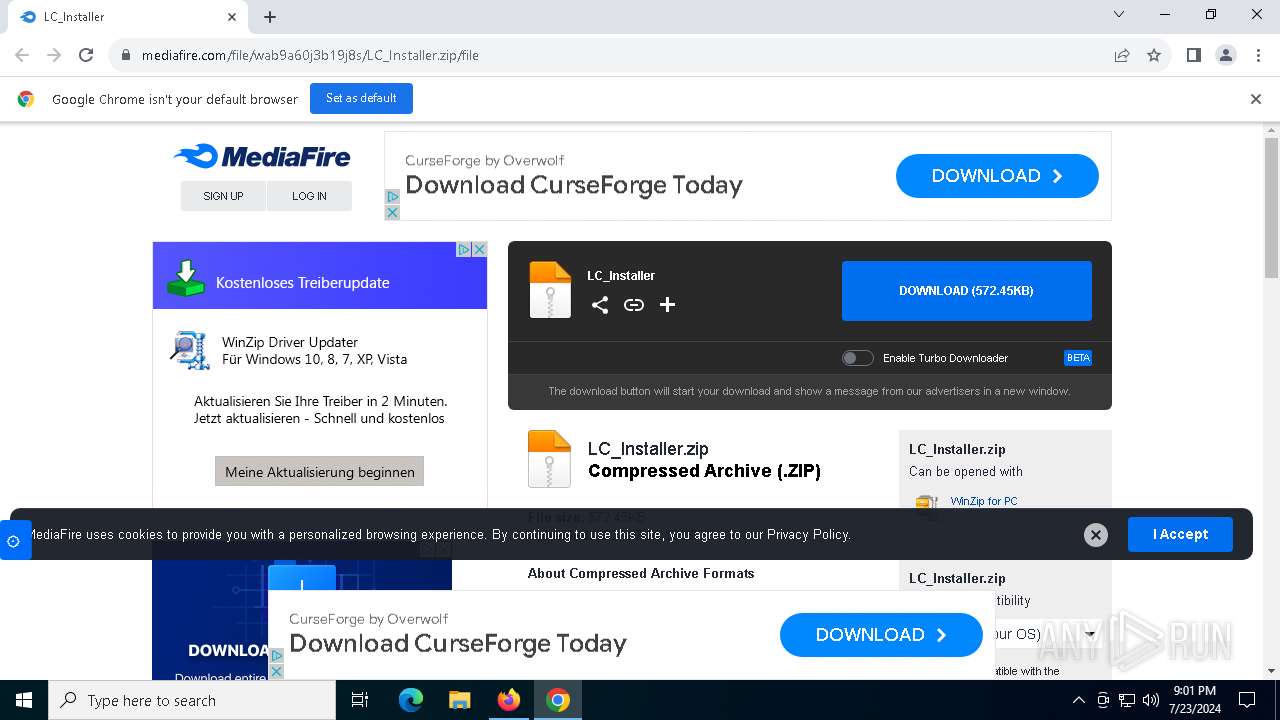
Task: Close the LC_Installer tab
Action: pos(232,16)
